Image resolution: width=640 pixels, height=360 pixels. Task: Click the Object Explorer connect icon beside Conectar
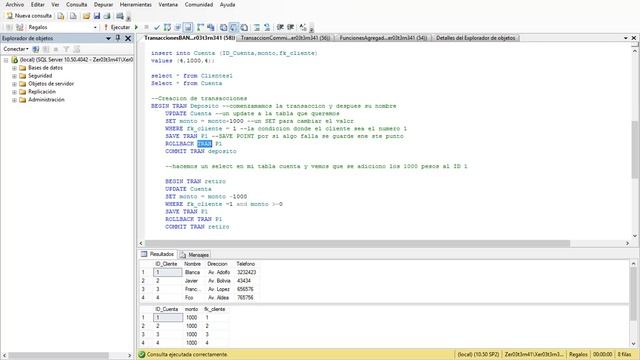(36, 49)
